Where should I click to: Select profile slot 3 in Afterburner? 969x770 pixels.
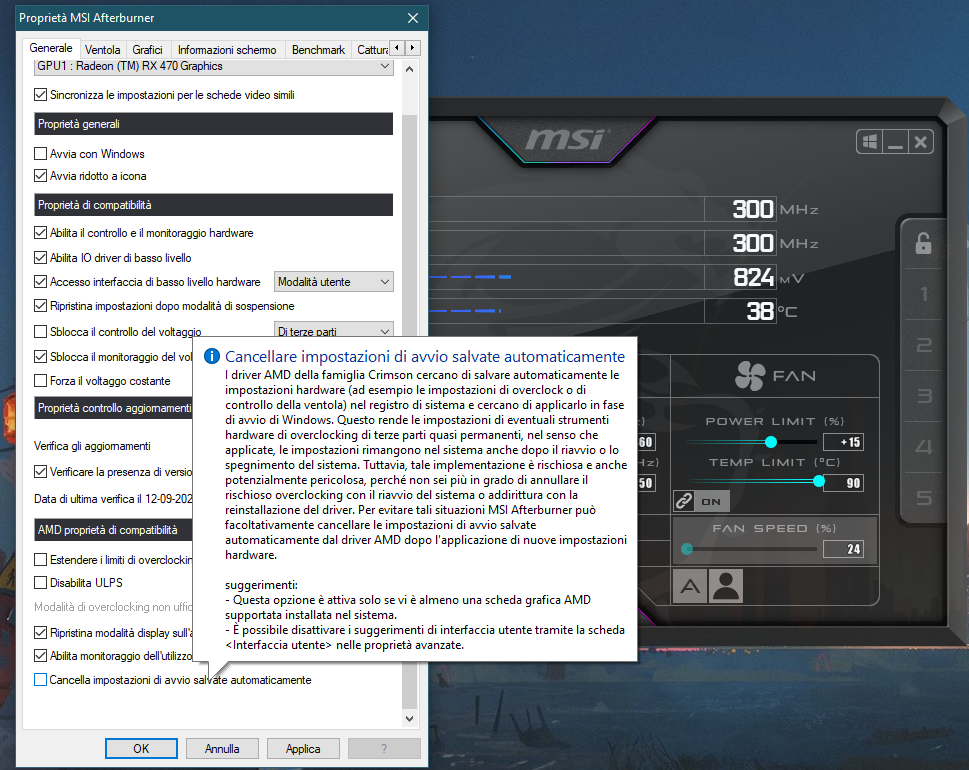pyautogui.click(x=924, y=396)
